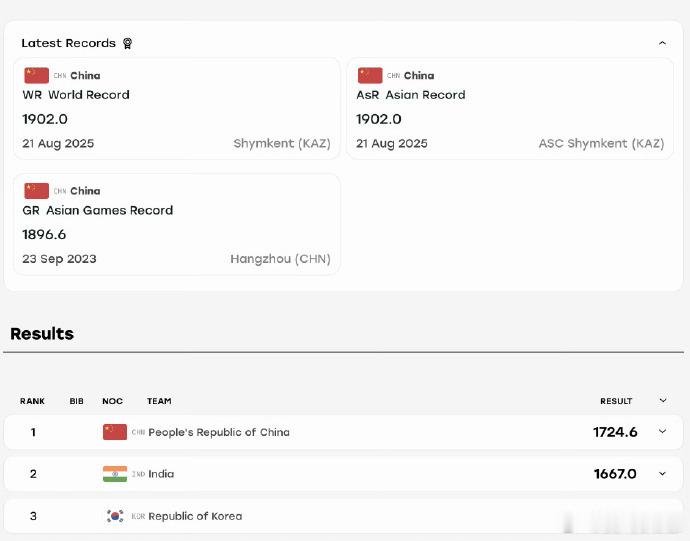Viewport: 690px width, 541px height.
Task: Click China flag in Asian Record card
Action: point(370,76)
